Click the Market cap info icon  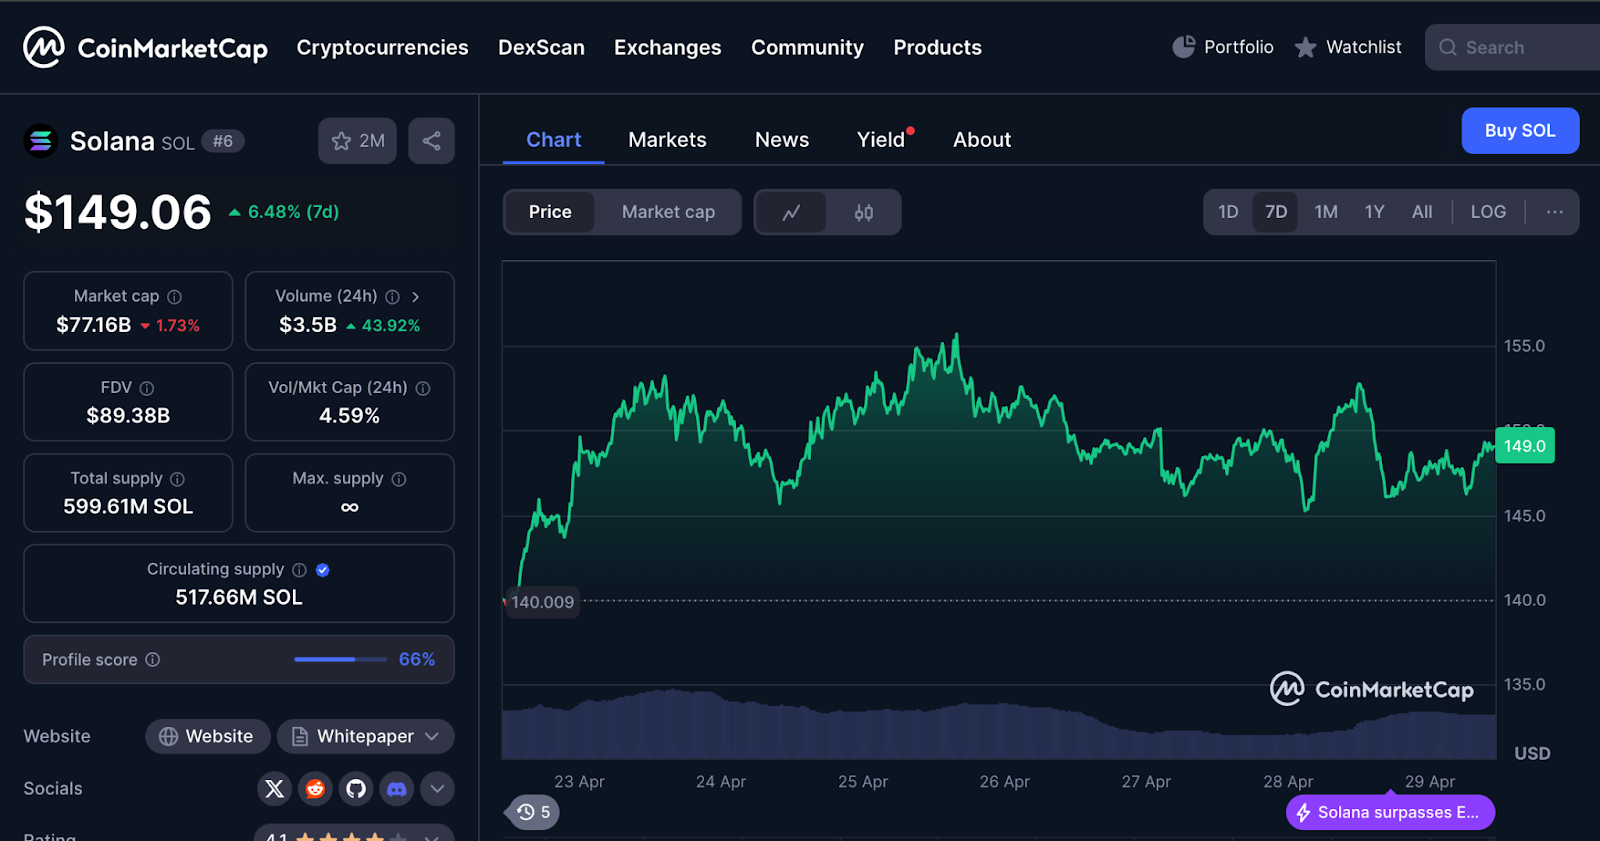[x=175, y=297]
